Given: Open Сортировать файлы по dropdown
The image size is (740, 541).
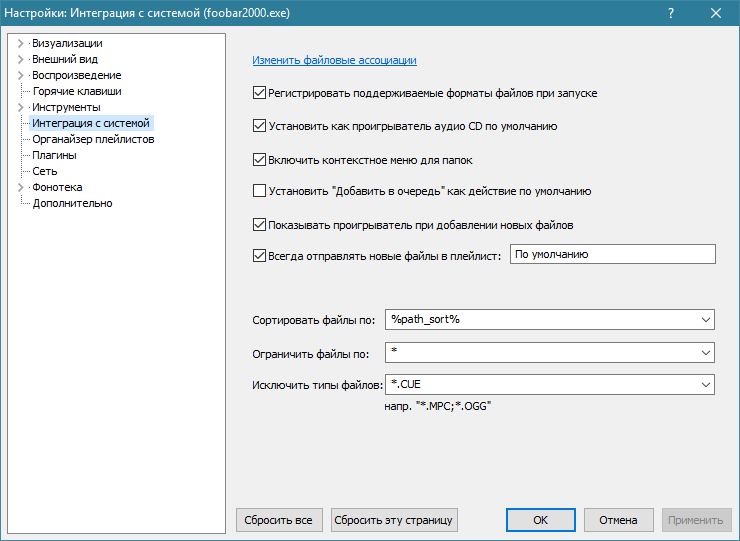Looking at the screenshot, I should pos(706,319).
